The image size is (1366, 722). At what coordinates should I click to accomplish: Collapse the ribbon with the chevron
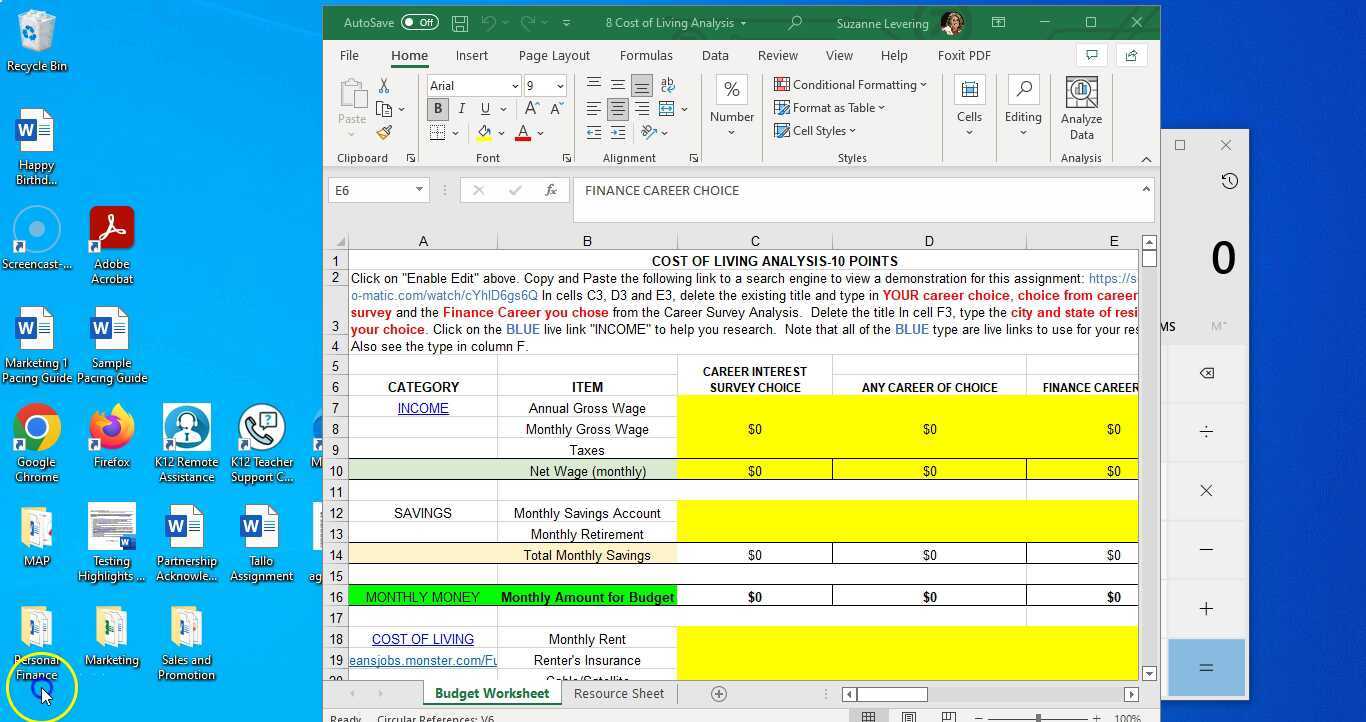tap(1147, 158)
